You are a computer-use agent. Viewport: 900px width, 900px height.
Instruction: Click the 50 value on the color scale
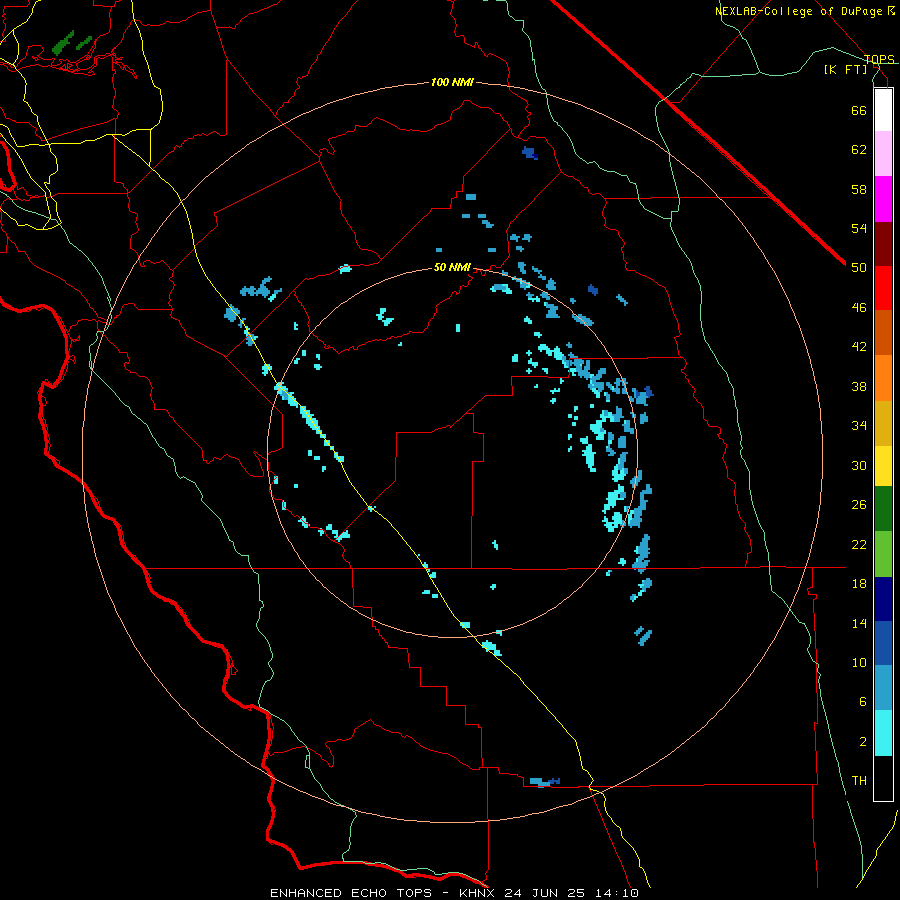pyautogui.click(x=859, y=268)
